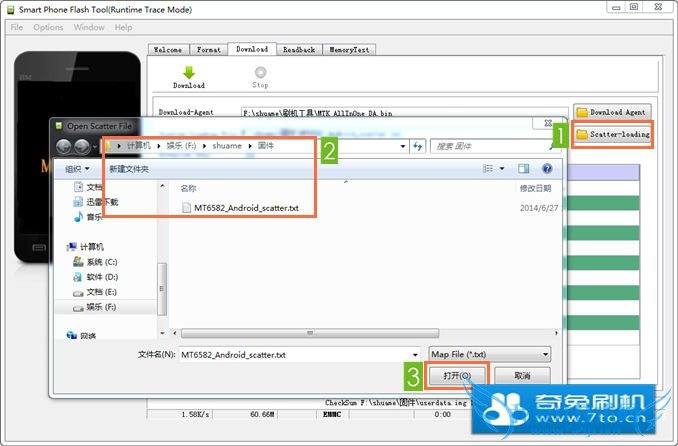This screenshot has width=678, height=446.
Task: Expand the file name history dropdown
Action: tap(415, 355)
